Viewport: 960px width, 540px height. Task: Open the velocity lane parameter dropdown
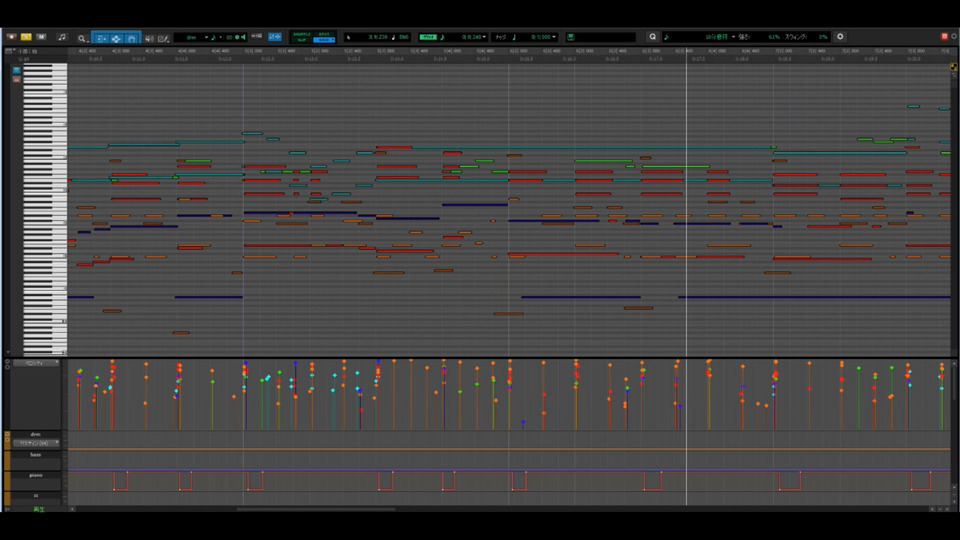pos(36,363)
